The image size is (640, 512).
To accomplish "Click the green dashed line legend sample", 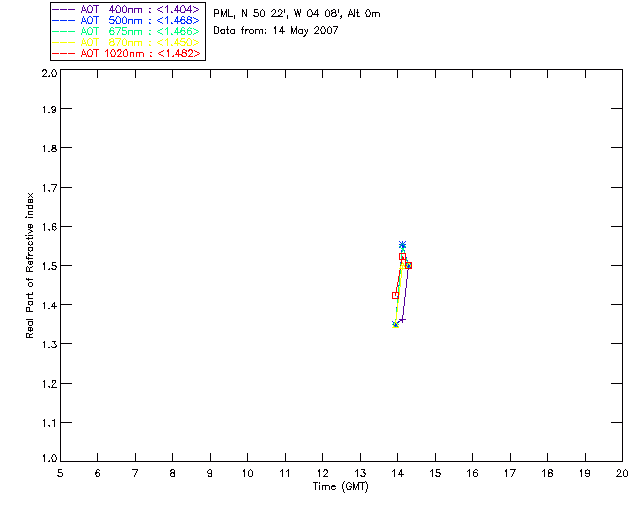I will (64, 31).
